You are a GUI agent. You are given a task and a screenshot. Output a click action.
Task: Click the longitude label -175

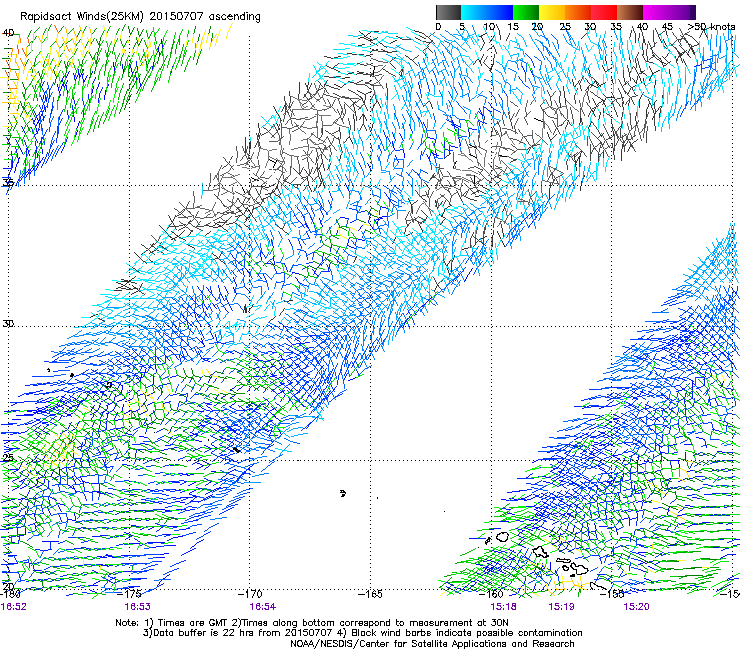tap(129, 594)
